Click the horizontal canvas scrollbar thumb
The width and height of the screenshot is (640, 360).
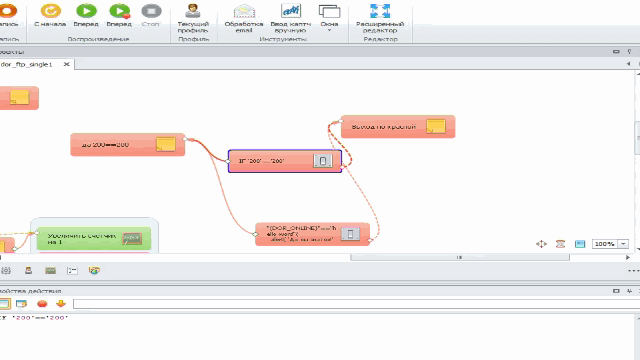(x=460, y=257)
